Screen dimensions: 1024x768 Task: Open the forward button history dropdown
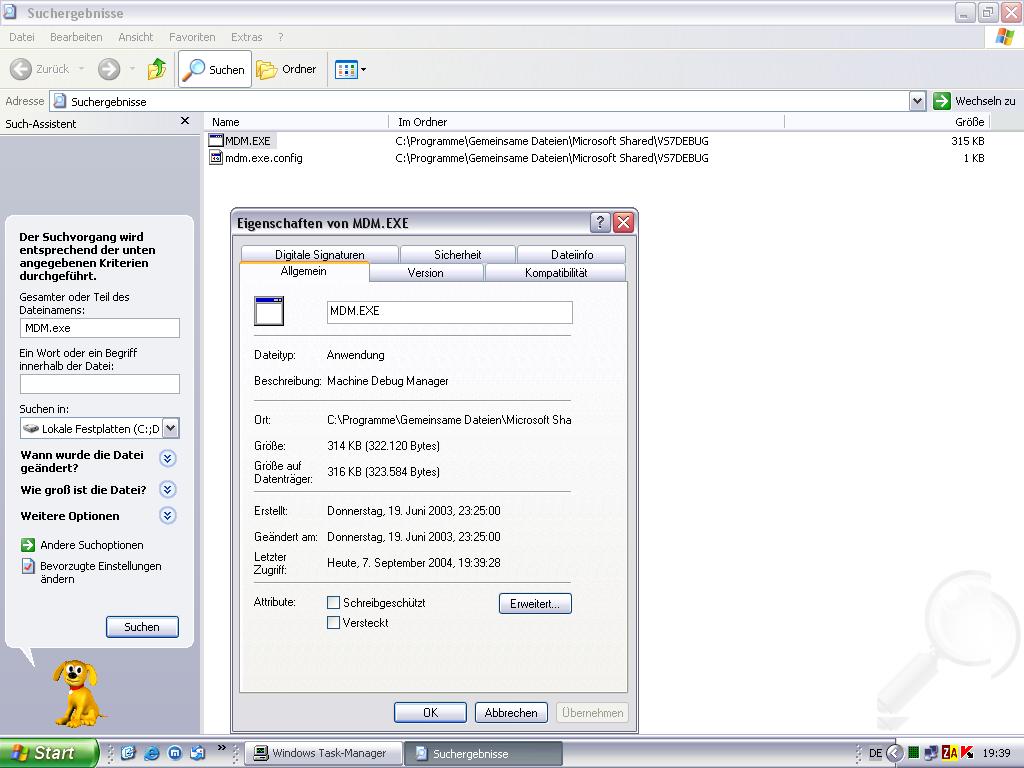click(132, 69)
